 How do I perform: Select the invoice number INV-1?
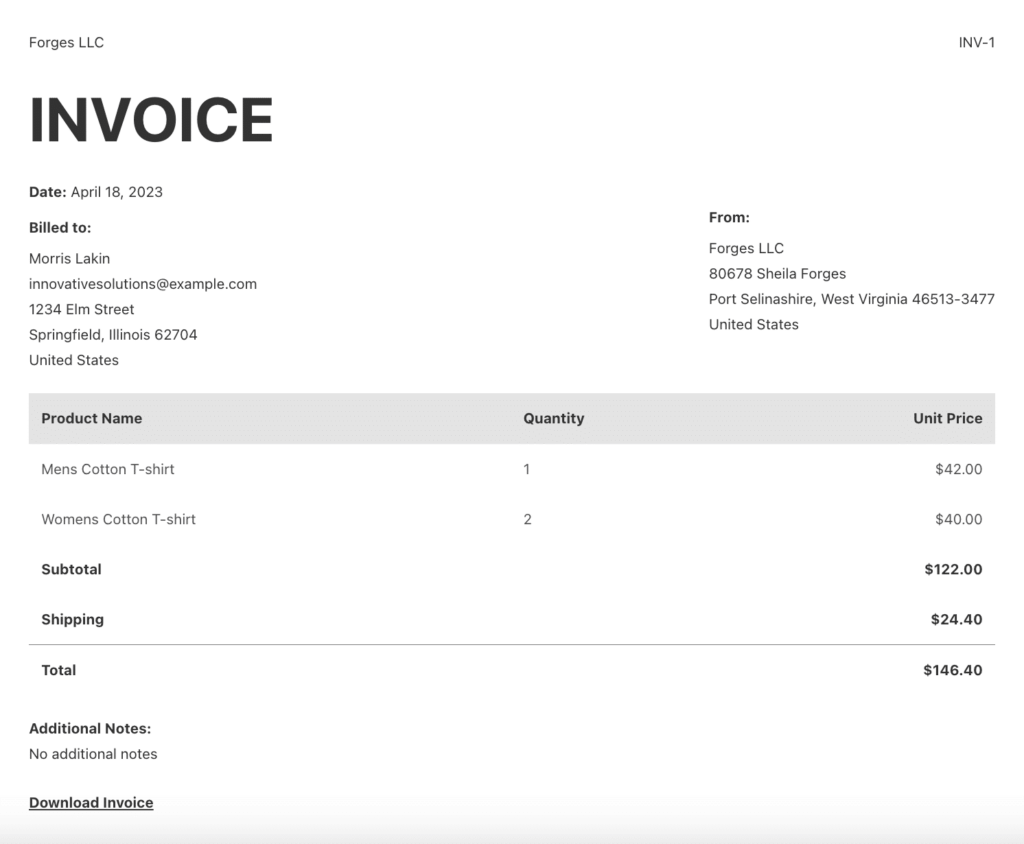(x=975, y=42)
